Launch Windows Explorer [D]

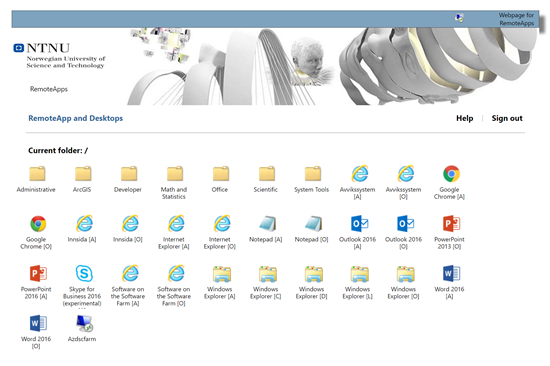[312, 282]
